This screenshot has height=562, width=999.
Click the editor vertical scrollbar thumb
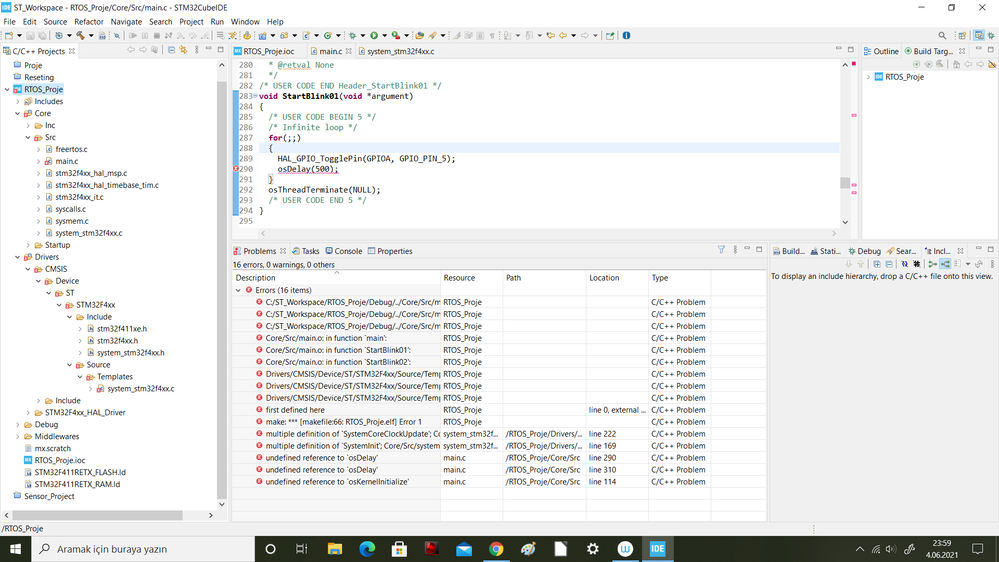(845, 183)
